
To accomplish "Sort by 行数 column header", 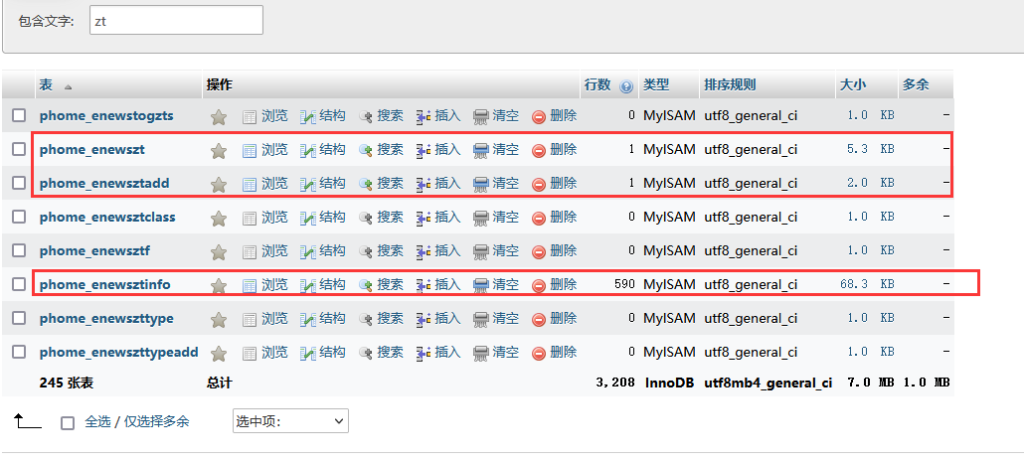I will tap(598, 84).
